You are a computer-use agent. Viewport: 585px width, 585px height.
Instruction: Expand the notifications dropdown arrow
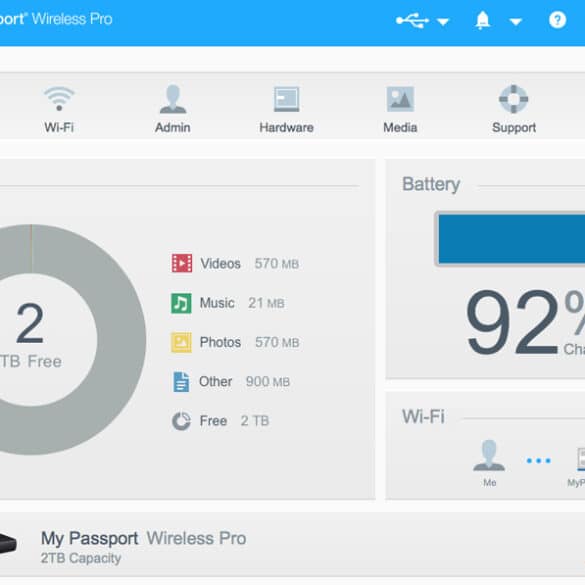coord(516,22)
